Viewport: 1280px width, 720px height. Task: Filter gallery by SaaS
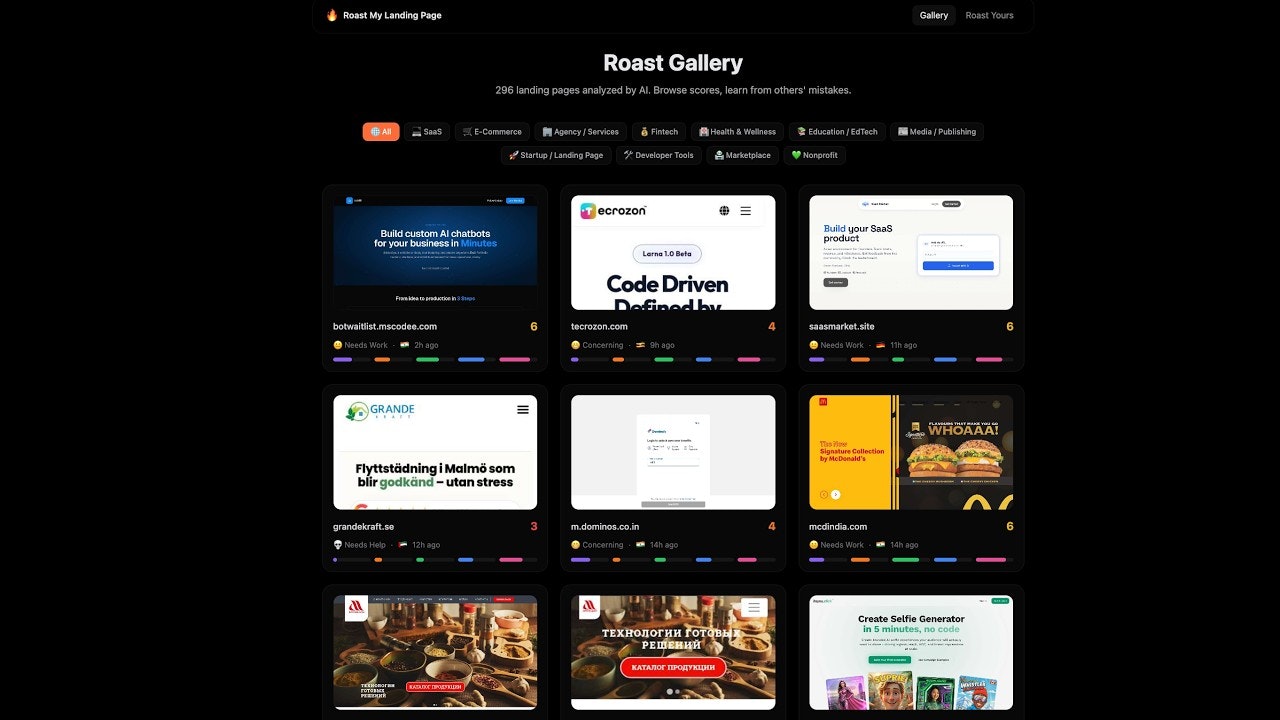(x=427, y=131)
